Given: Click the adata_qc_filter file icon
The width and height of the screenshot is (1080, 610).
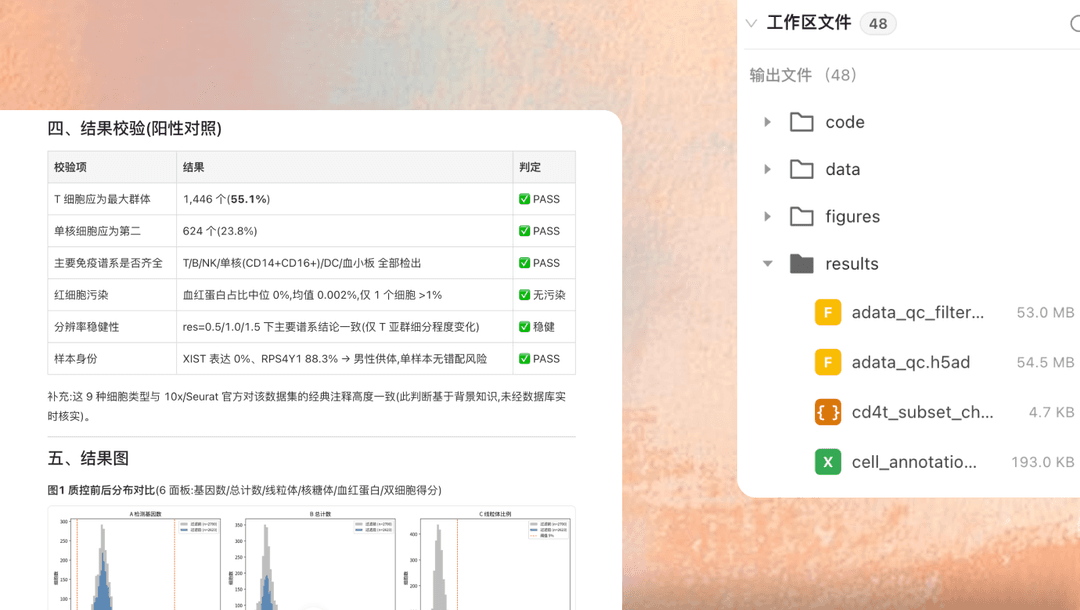Looking at the screenshot, I should pos(828,313).
